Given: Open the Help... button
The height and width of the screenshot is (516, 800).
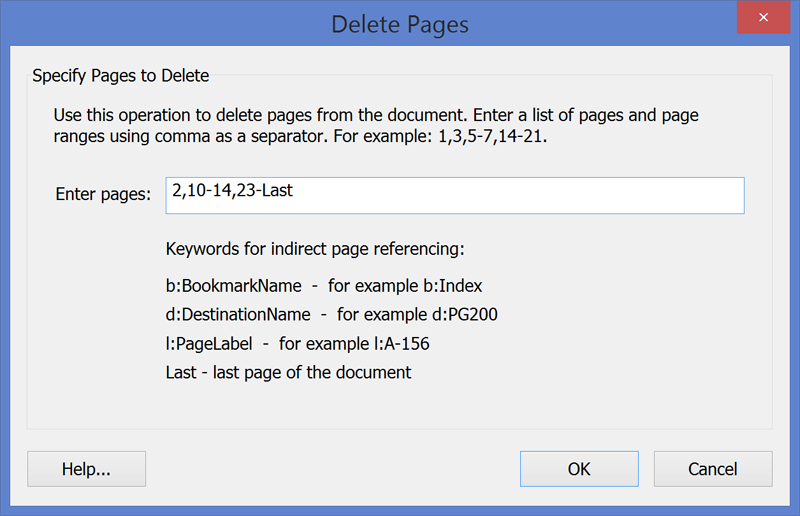Looking at the screenshot, I should [x=86, y=469].
